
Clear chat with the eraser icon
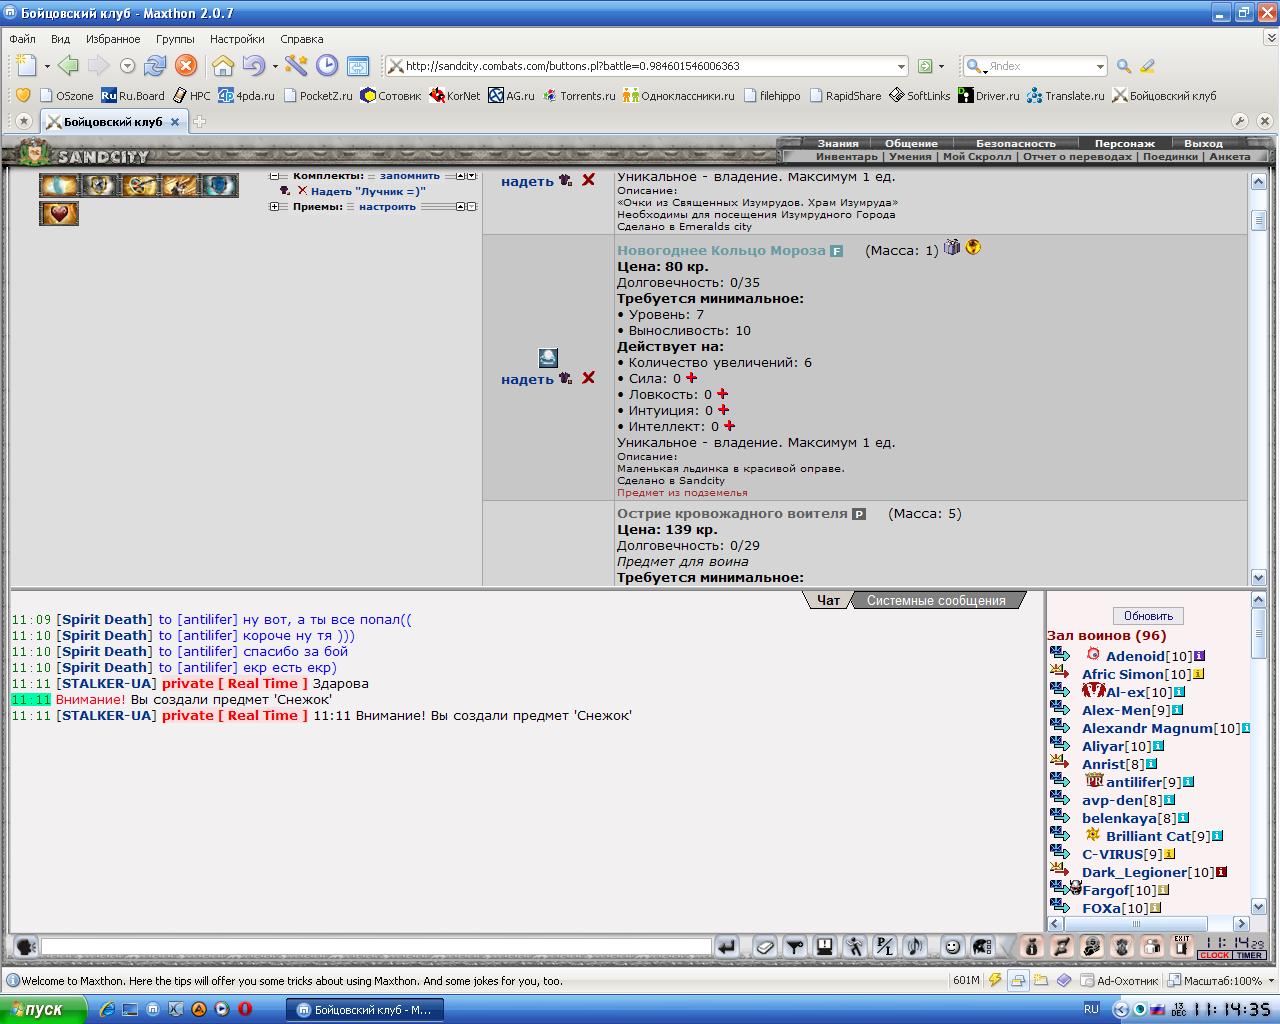[x=765, y=946]
